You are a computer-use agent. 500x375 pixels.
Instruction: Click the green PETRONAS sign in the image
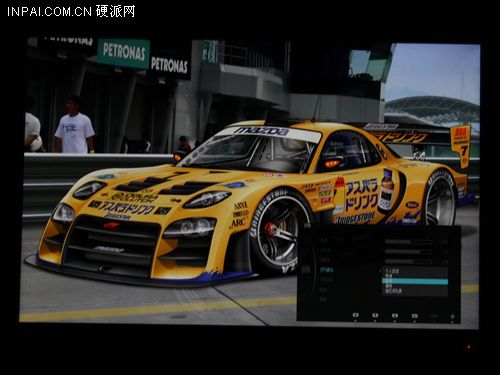click(x=124, y=52)
